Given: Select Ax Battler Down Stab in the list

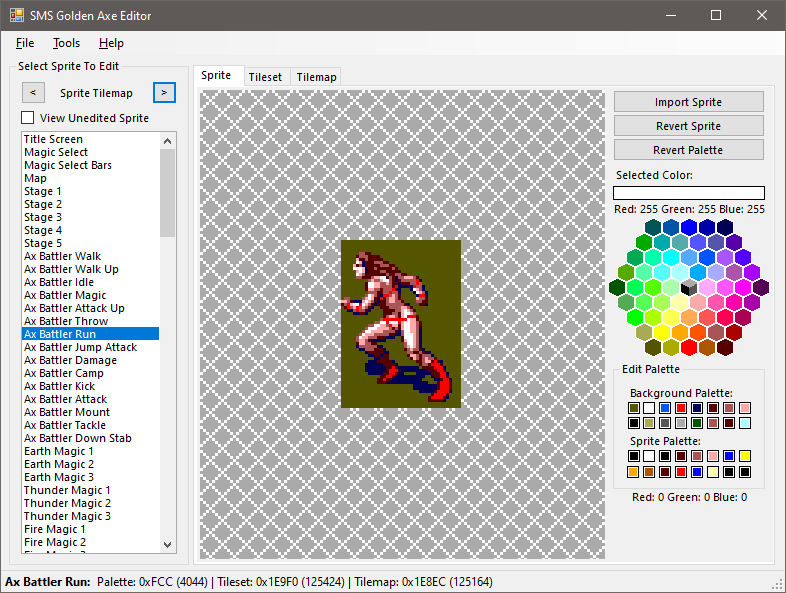Looking at the screenshot, I should (91, 438).
